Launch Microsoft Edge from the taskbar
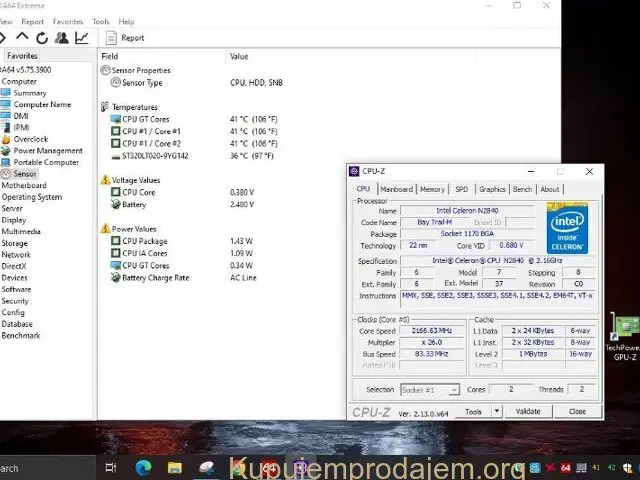Viewport: 640px width, 480px height. (142, 468)
